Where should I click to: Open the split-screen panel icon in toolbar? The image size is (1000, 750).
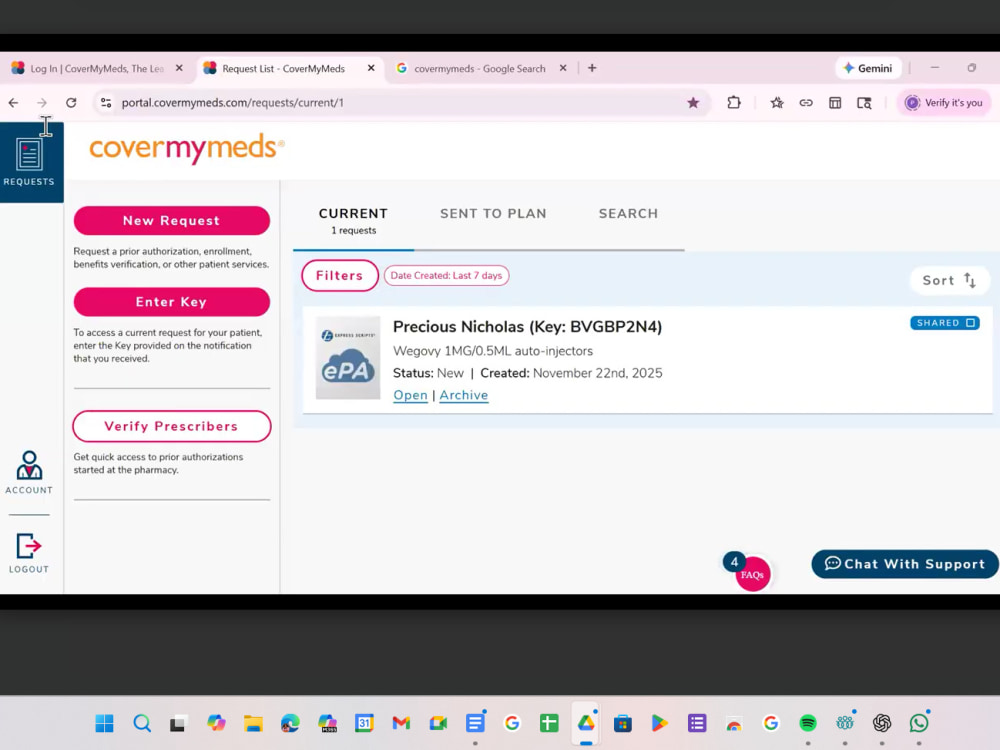(x=835, y=103)
